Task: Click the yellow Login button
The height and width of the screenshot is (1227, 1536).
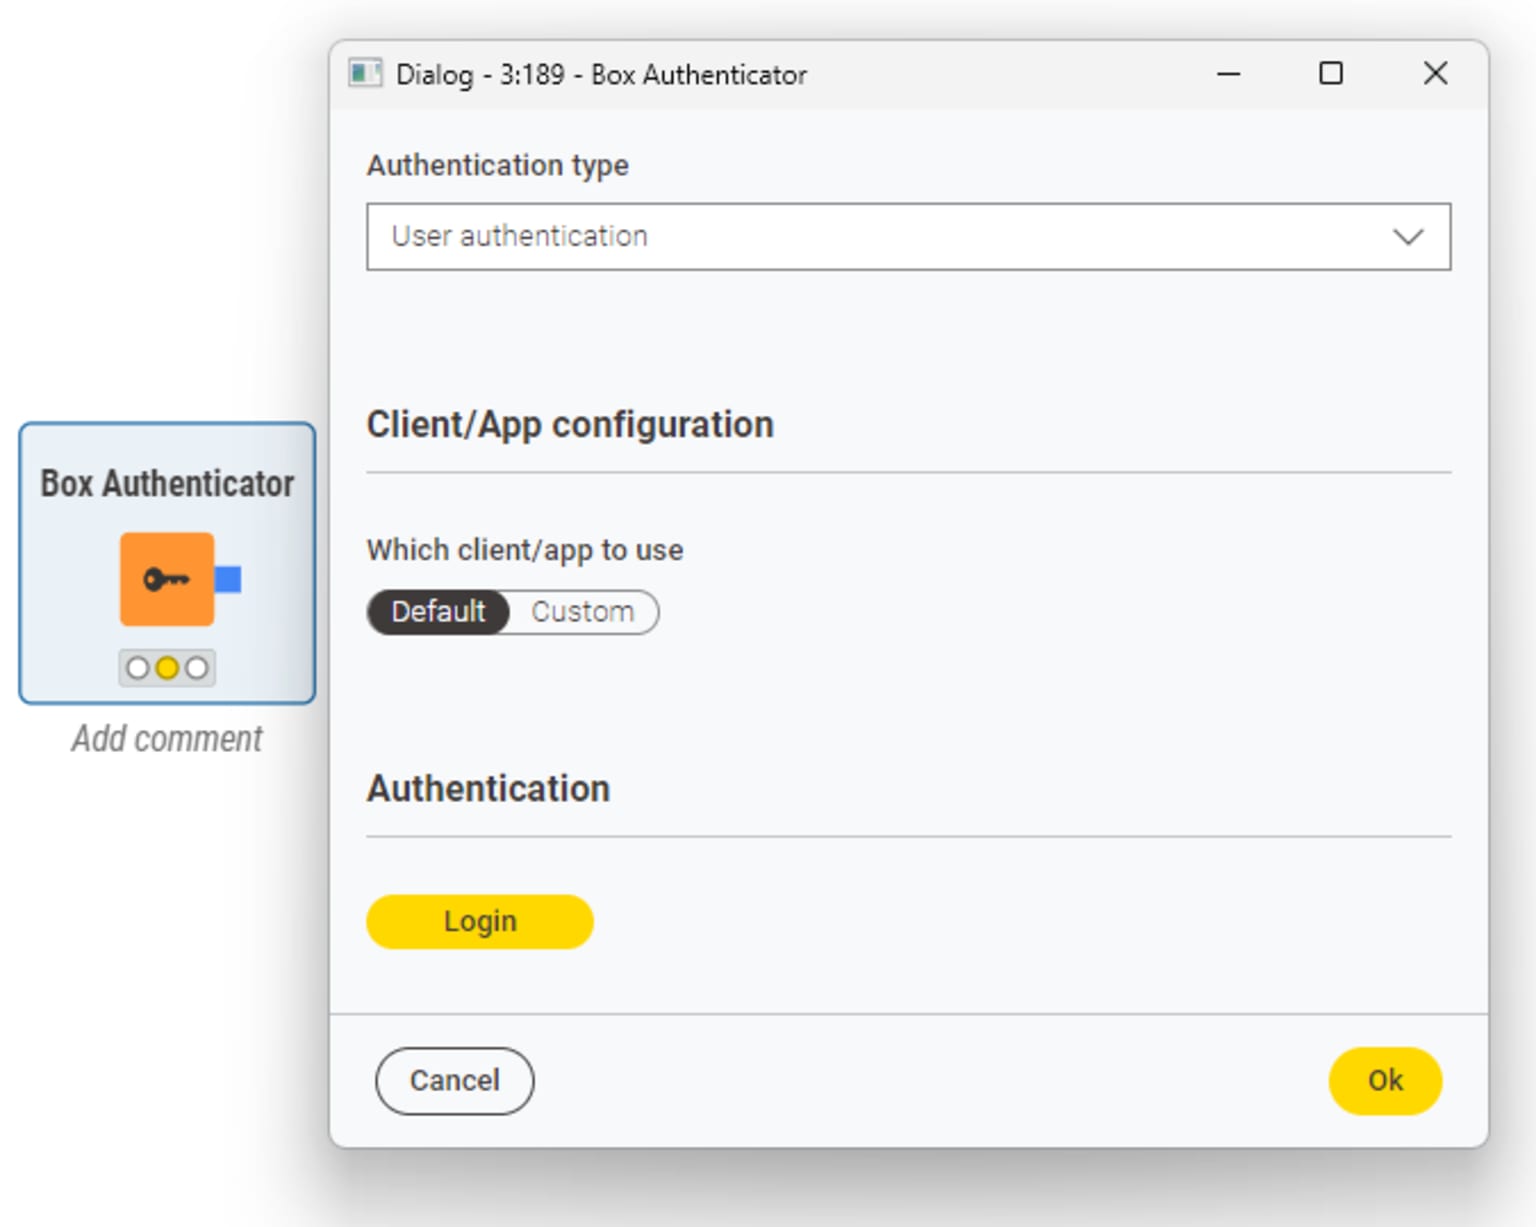Action: [480, 921]
